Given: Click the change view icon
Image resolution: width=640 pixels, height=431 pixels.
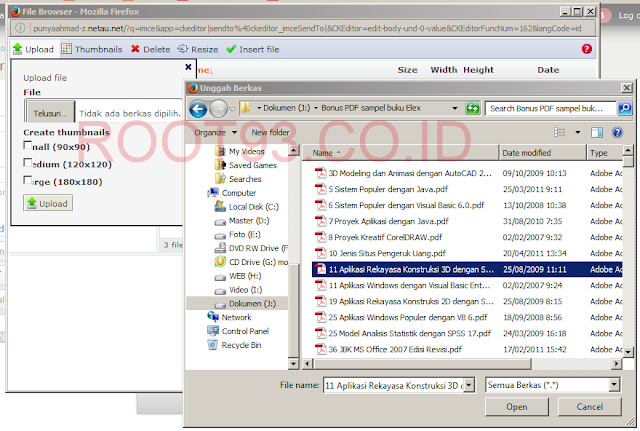Looking at the screenshot, I should [x=560, y=132].
